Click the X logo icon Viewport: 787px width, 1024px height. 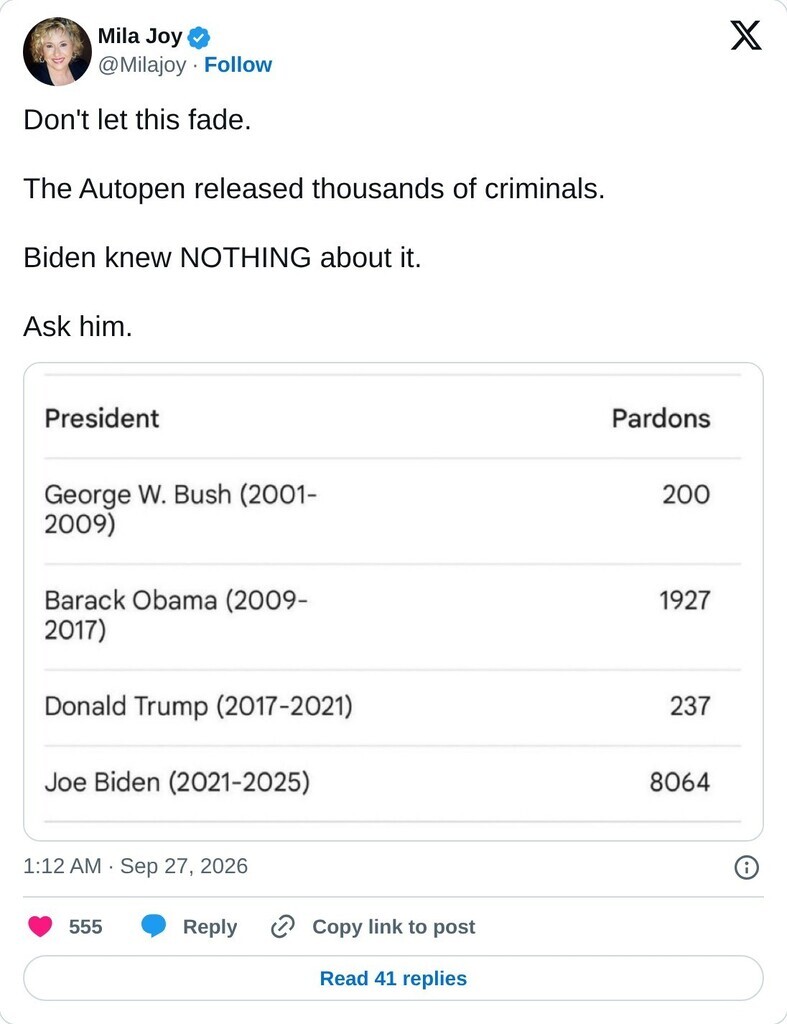pyautogui.click(x=745, y=35)
